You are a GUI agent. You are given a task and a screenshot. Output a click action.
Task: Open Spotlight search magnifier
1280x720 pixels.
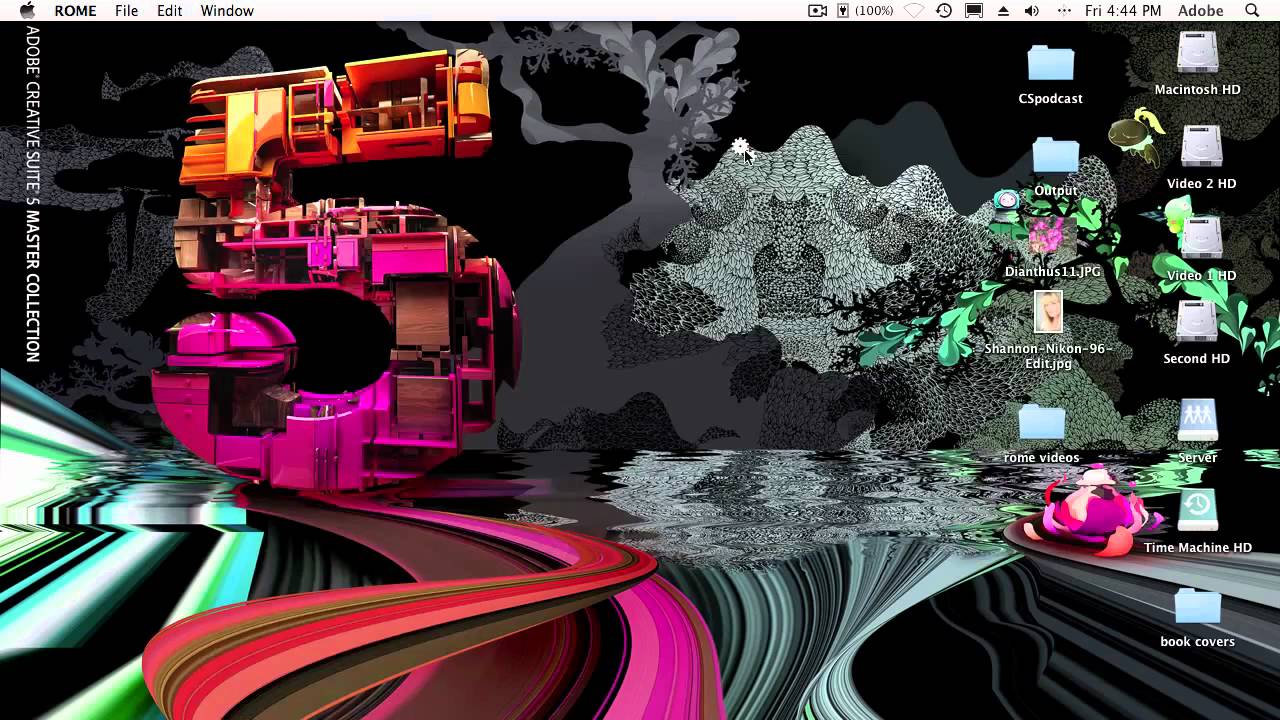click(1252, 11)
